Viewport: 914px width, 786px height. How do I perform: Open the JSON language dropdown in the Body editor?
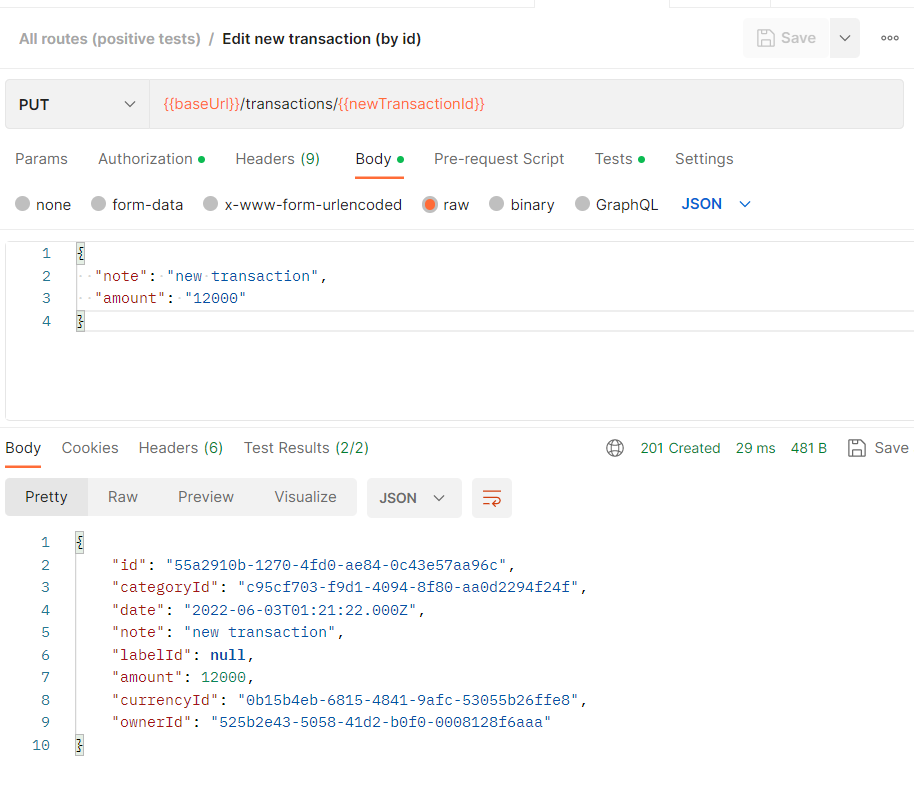pyautogui.click(x=714, y=204)
